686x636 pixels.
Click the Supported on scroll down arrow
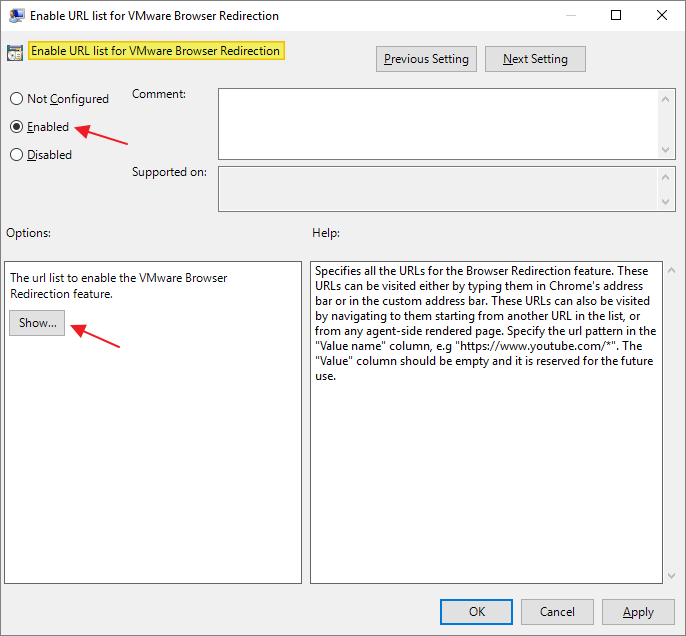667,202
